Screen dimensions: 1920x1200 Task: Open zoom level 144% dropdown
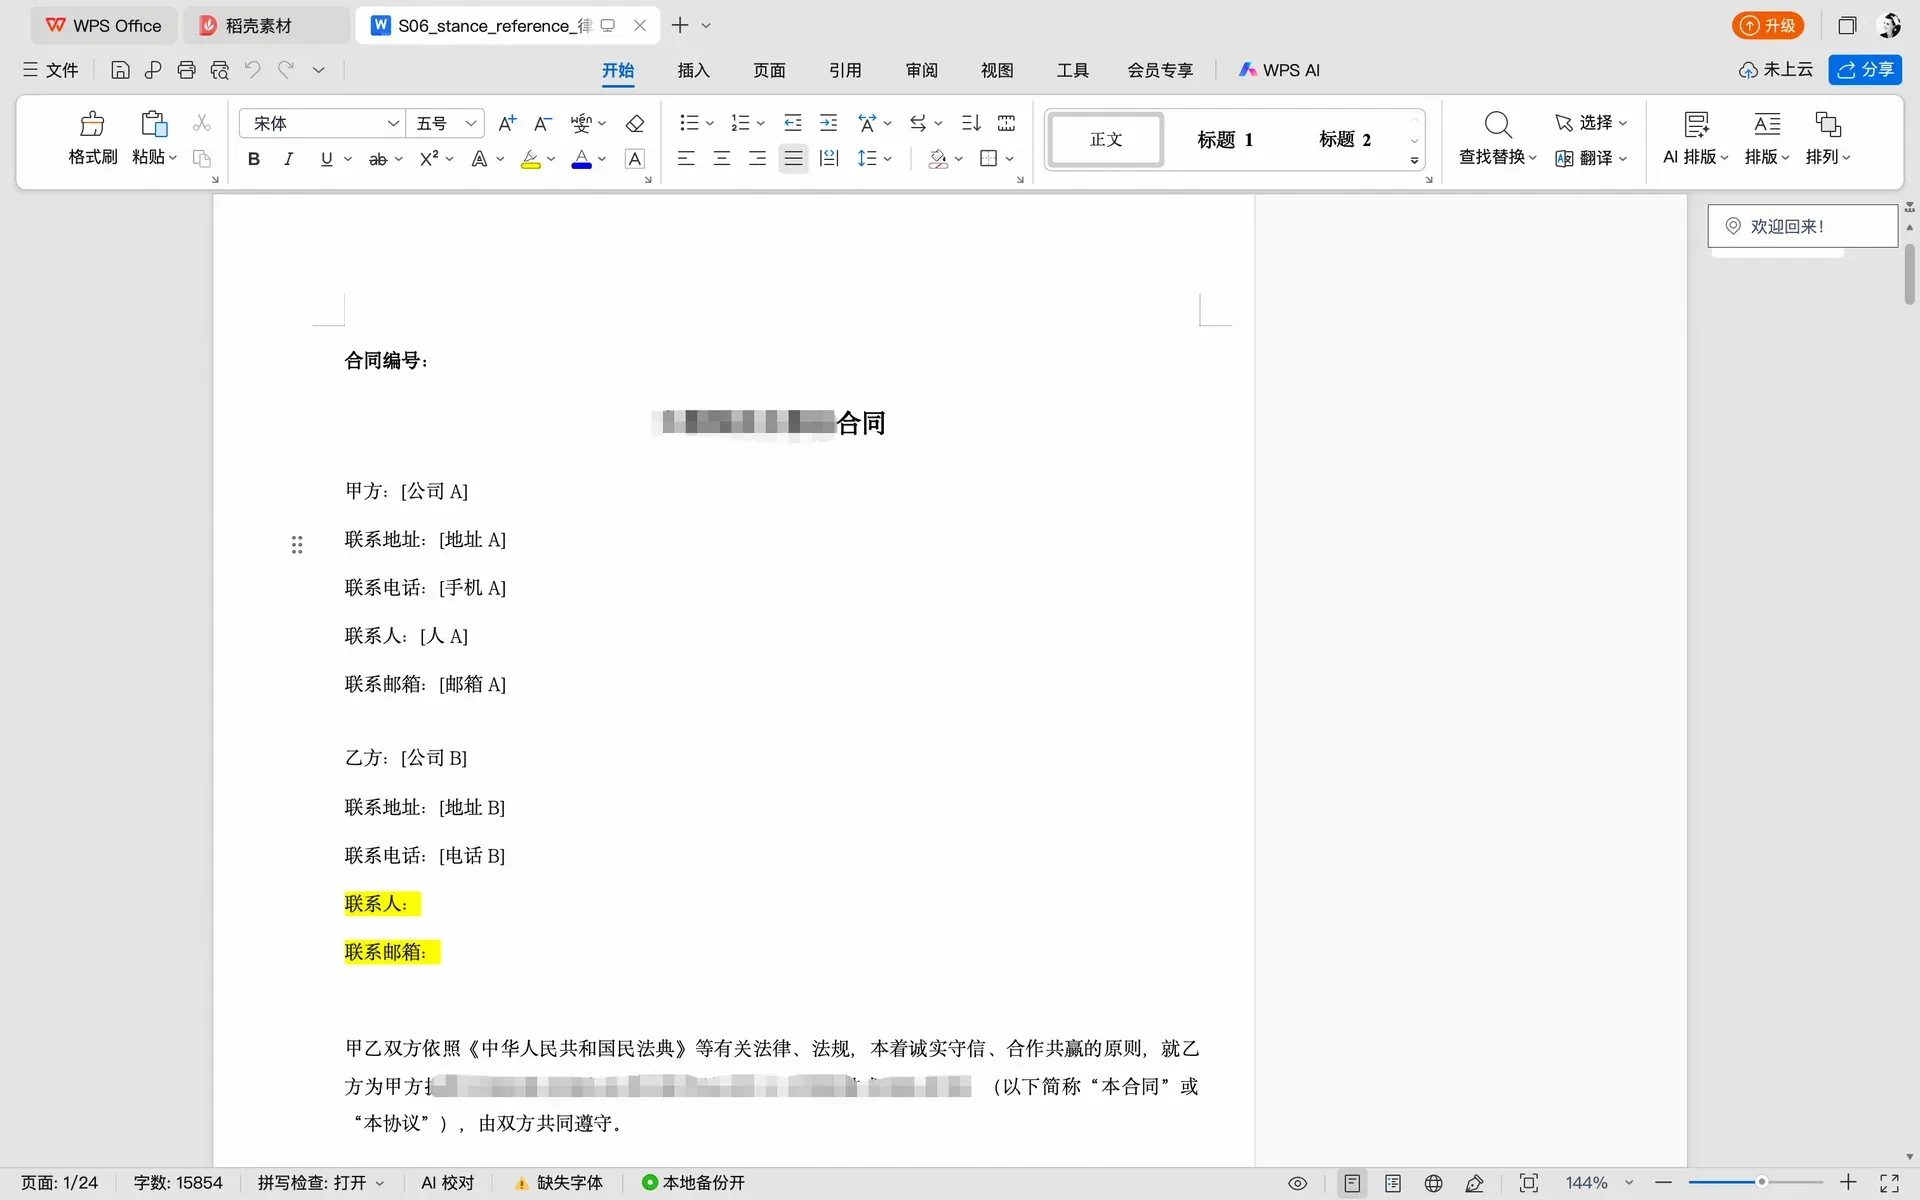click(1629, 1183)
